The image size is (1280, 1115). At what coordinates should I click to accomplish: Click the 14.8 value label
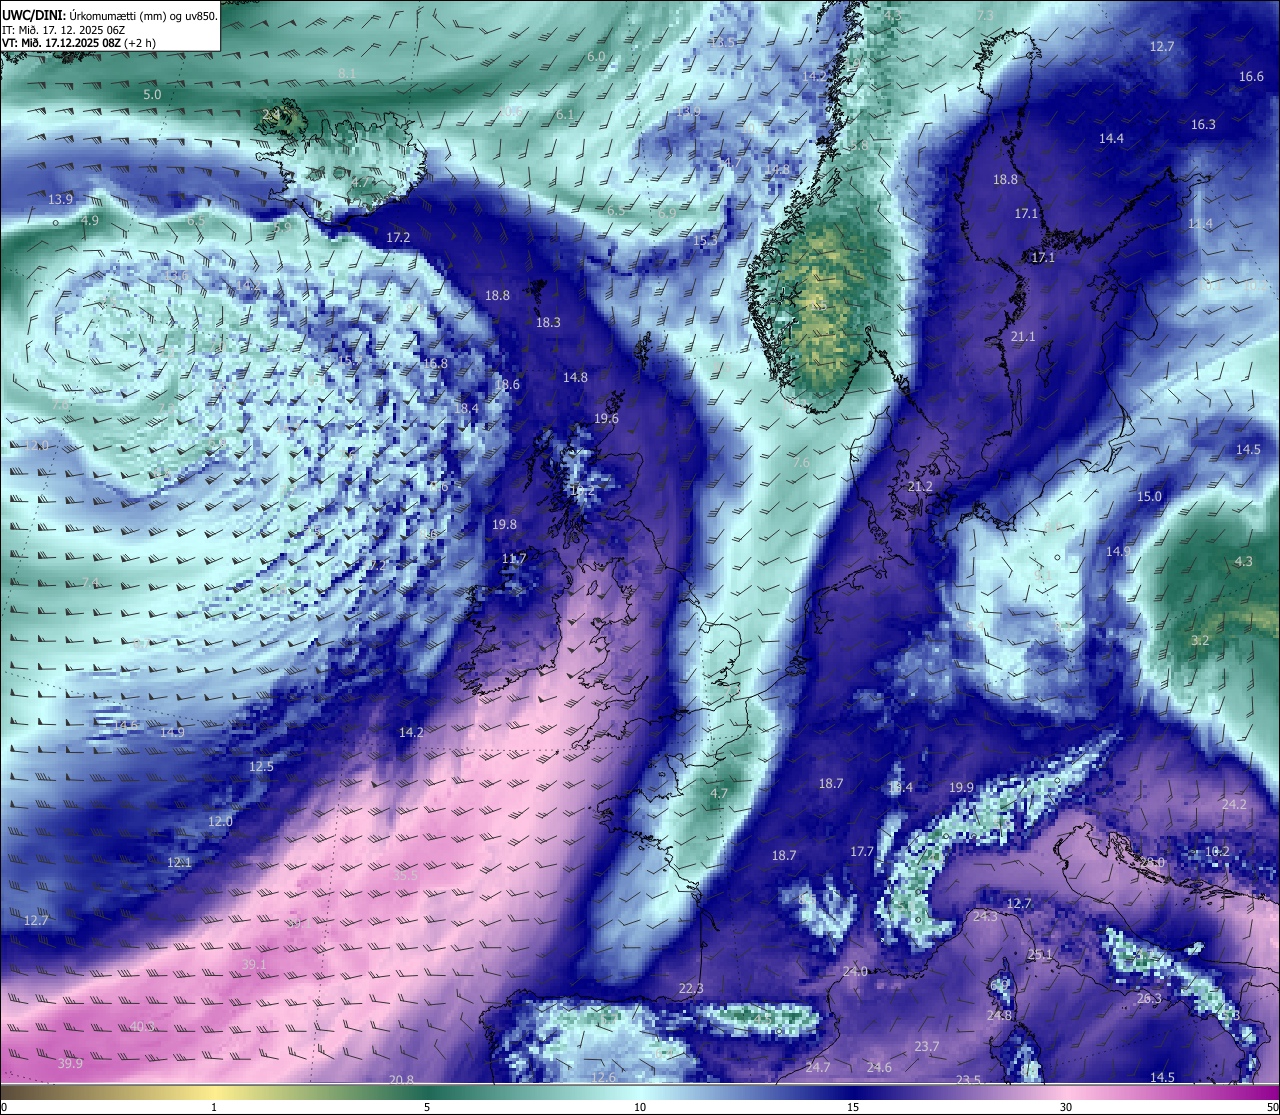[575, 378]
